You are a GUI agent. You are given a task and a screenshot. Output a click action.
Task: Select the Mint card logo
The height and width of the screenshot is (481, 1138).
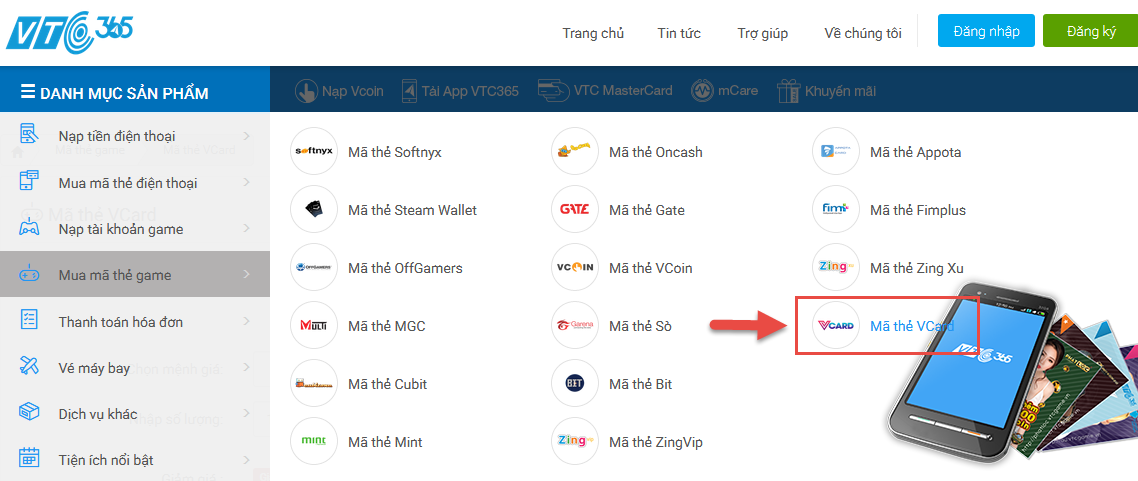coord(314,442)
